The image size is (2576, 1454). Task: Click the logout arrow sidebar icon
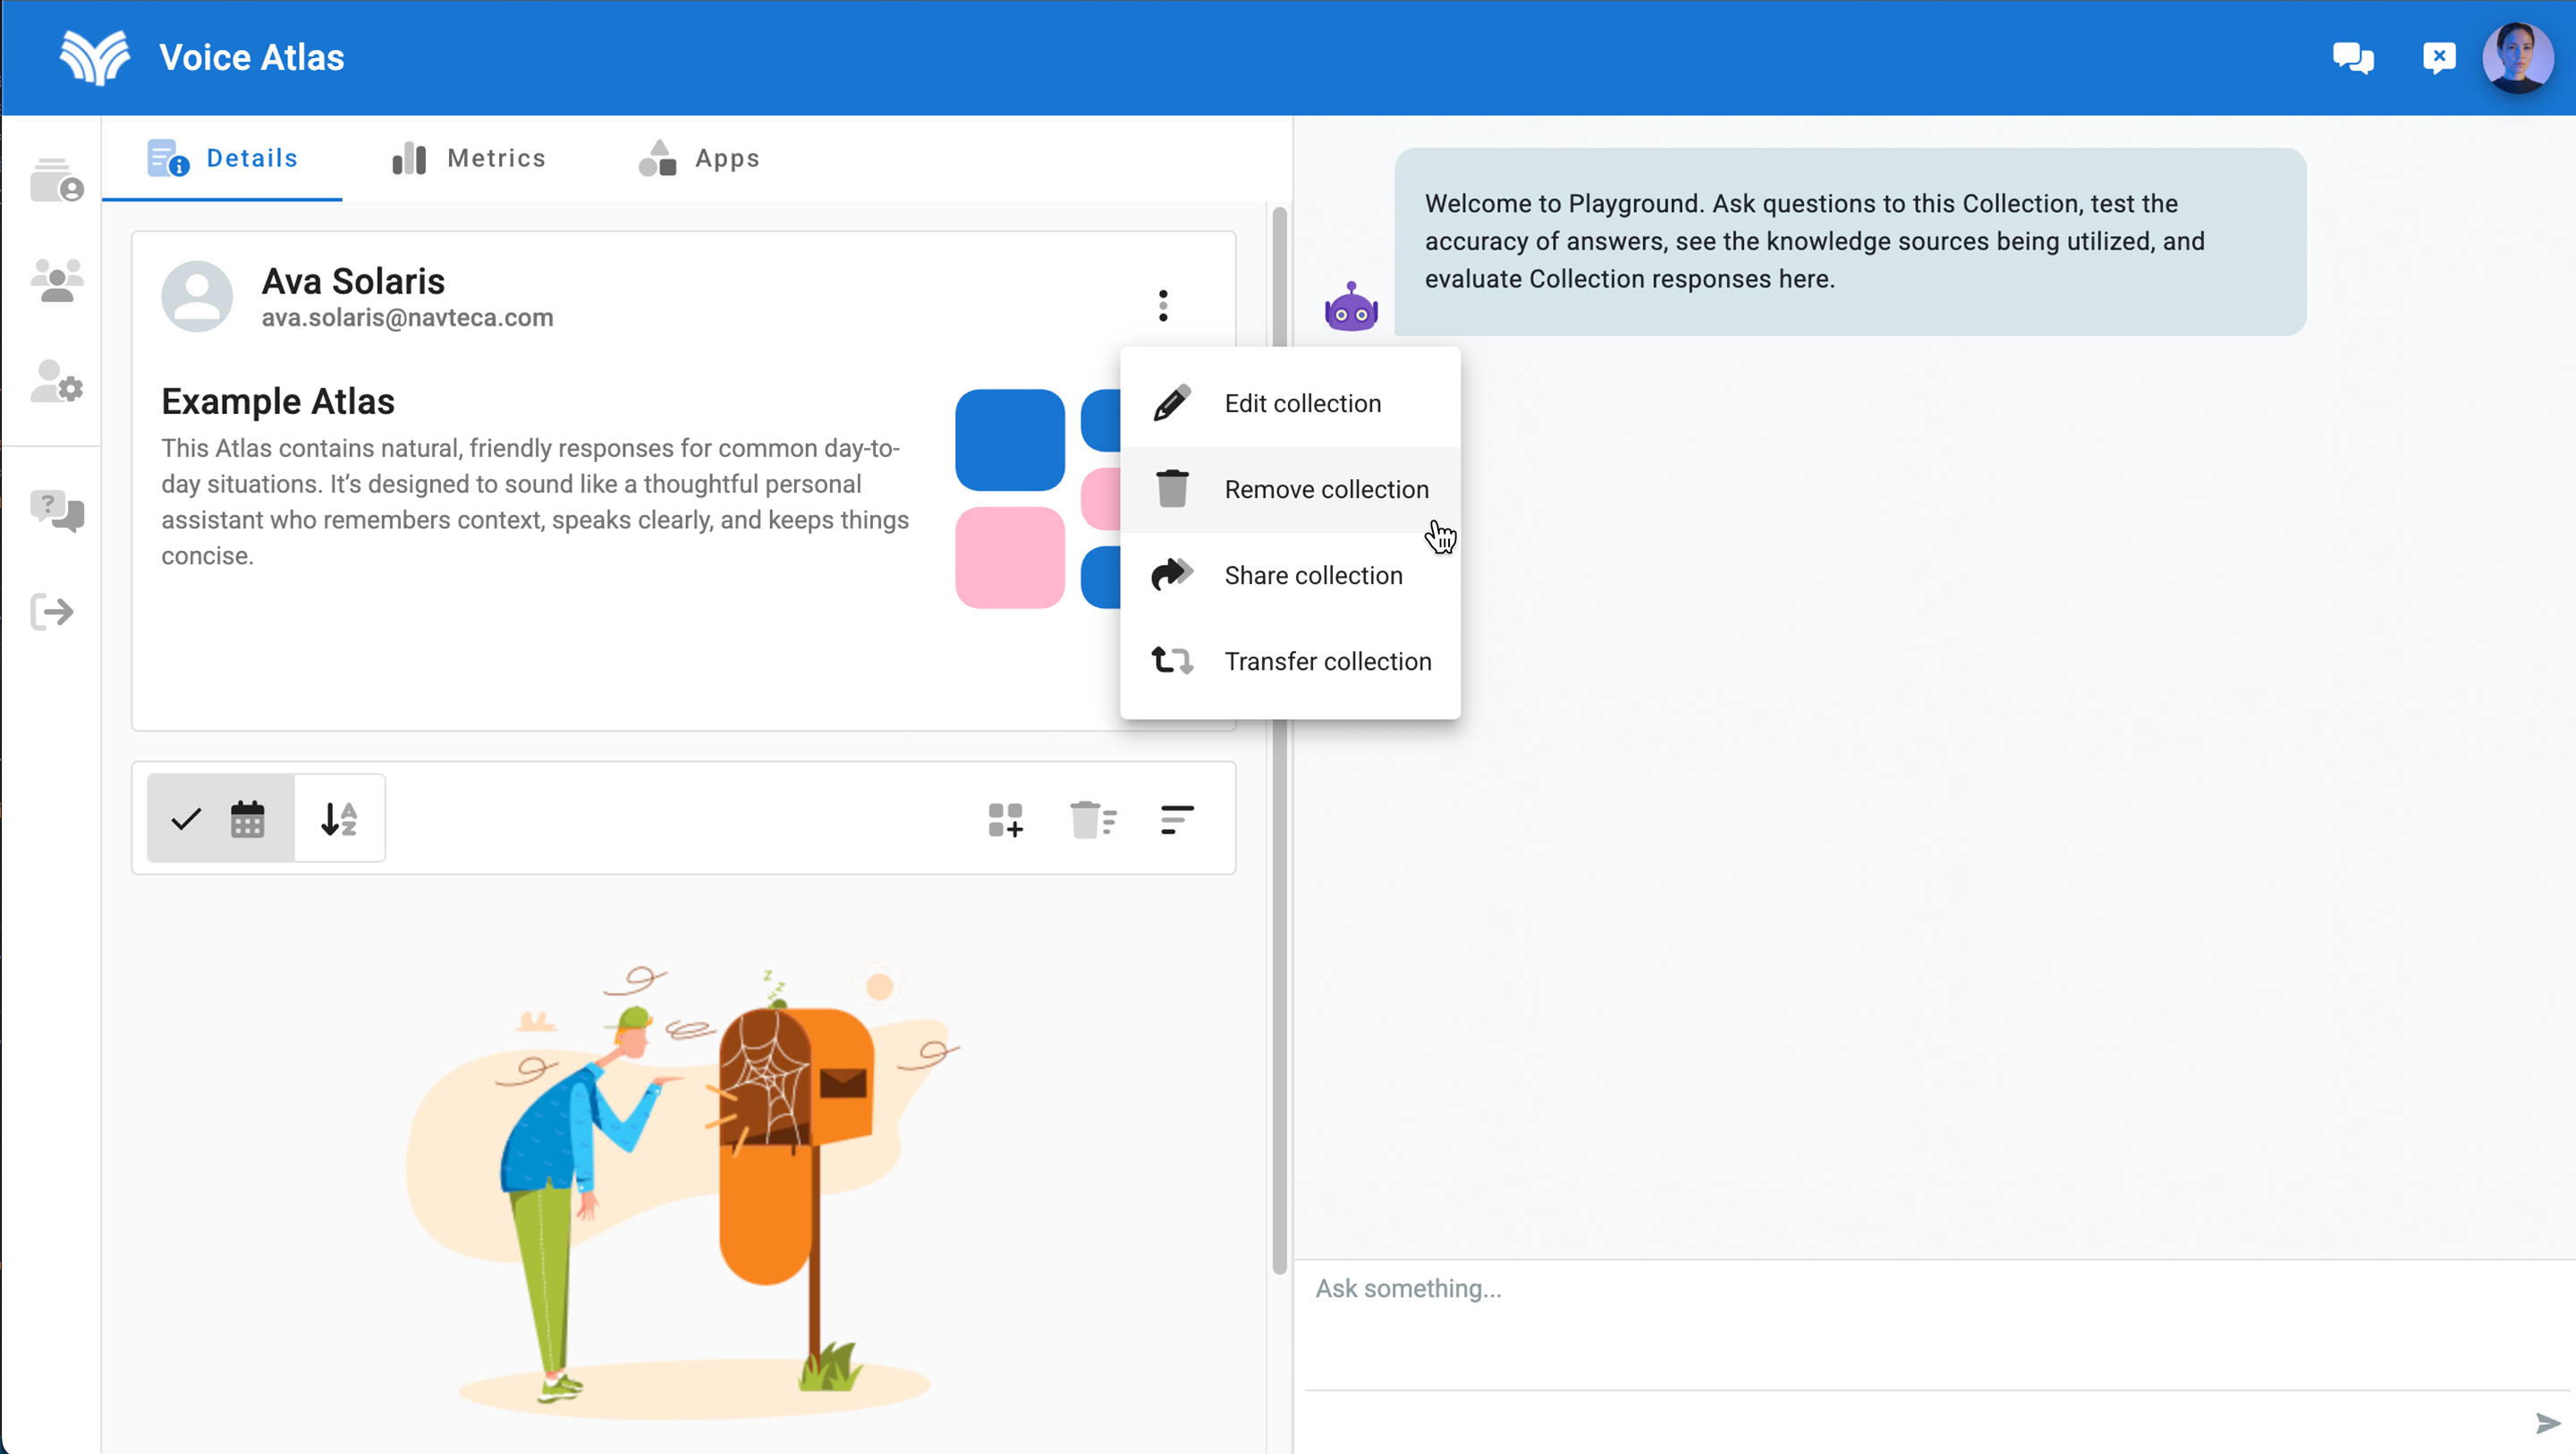click(x=52, y=611)
